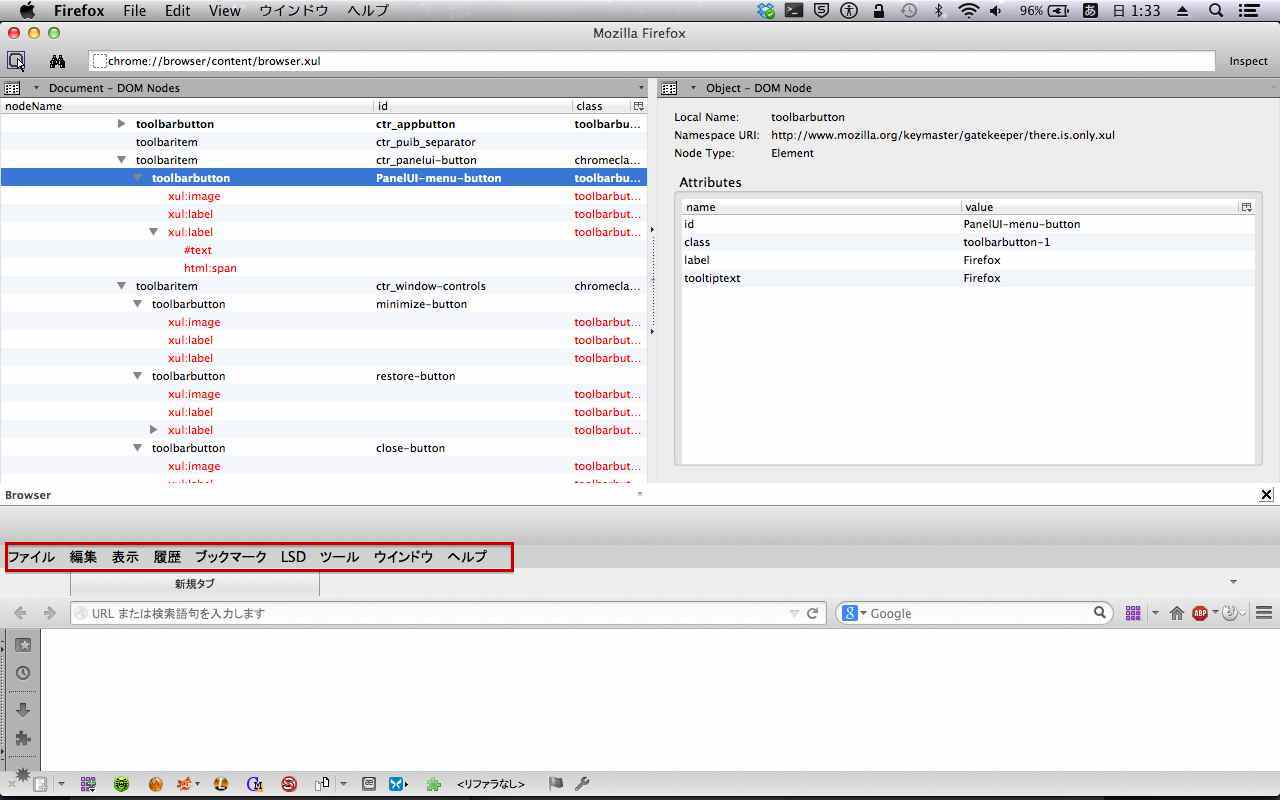This screenshot has width=1280, height=800.
Task: Collapse the ctr_window-controls toolbaritem node
Action: click(121, 286)
